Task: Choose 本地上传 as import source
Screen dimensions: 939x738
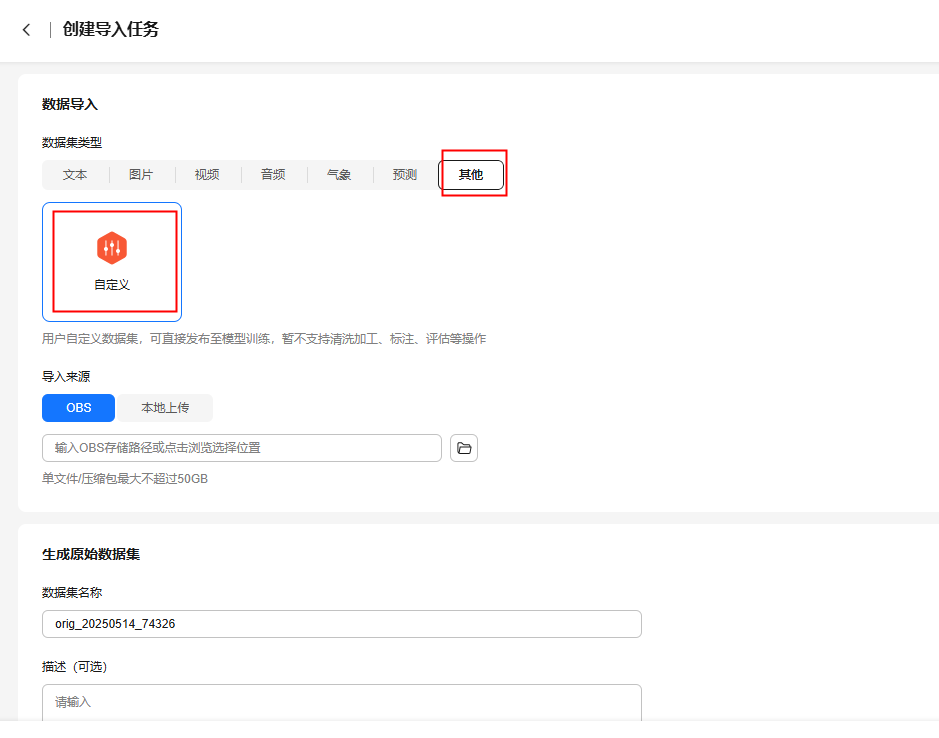Action: pyautogui.click(x=165, y=408)
